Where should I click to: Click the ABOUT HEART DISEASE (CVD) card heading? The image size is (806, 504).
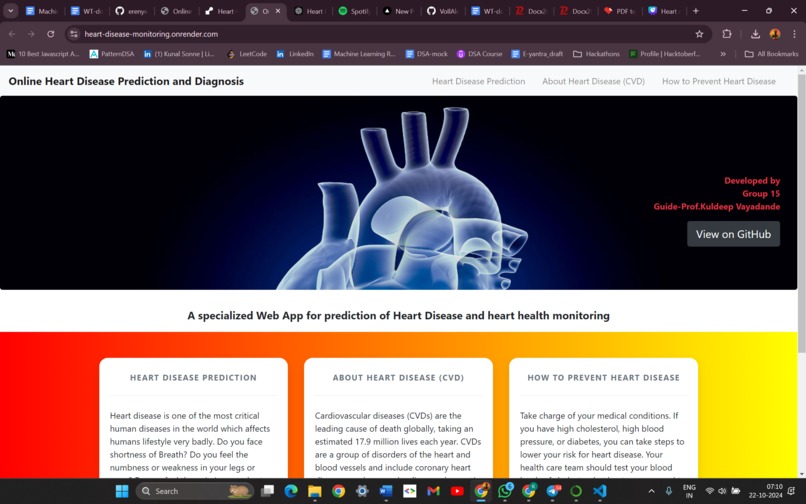click(x=398, y=377)
